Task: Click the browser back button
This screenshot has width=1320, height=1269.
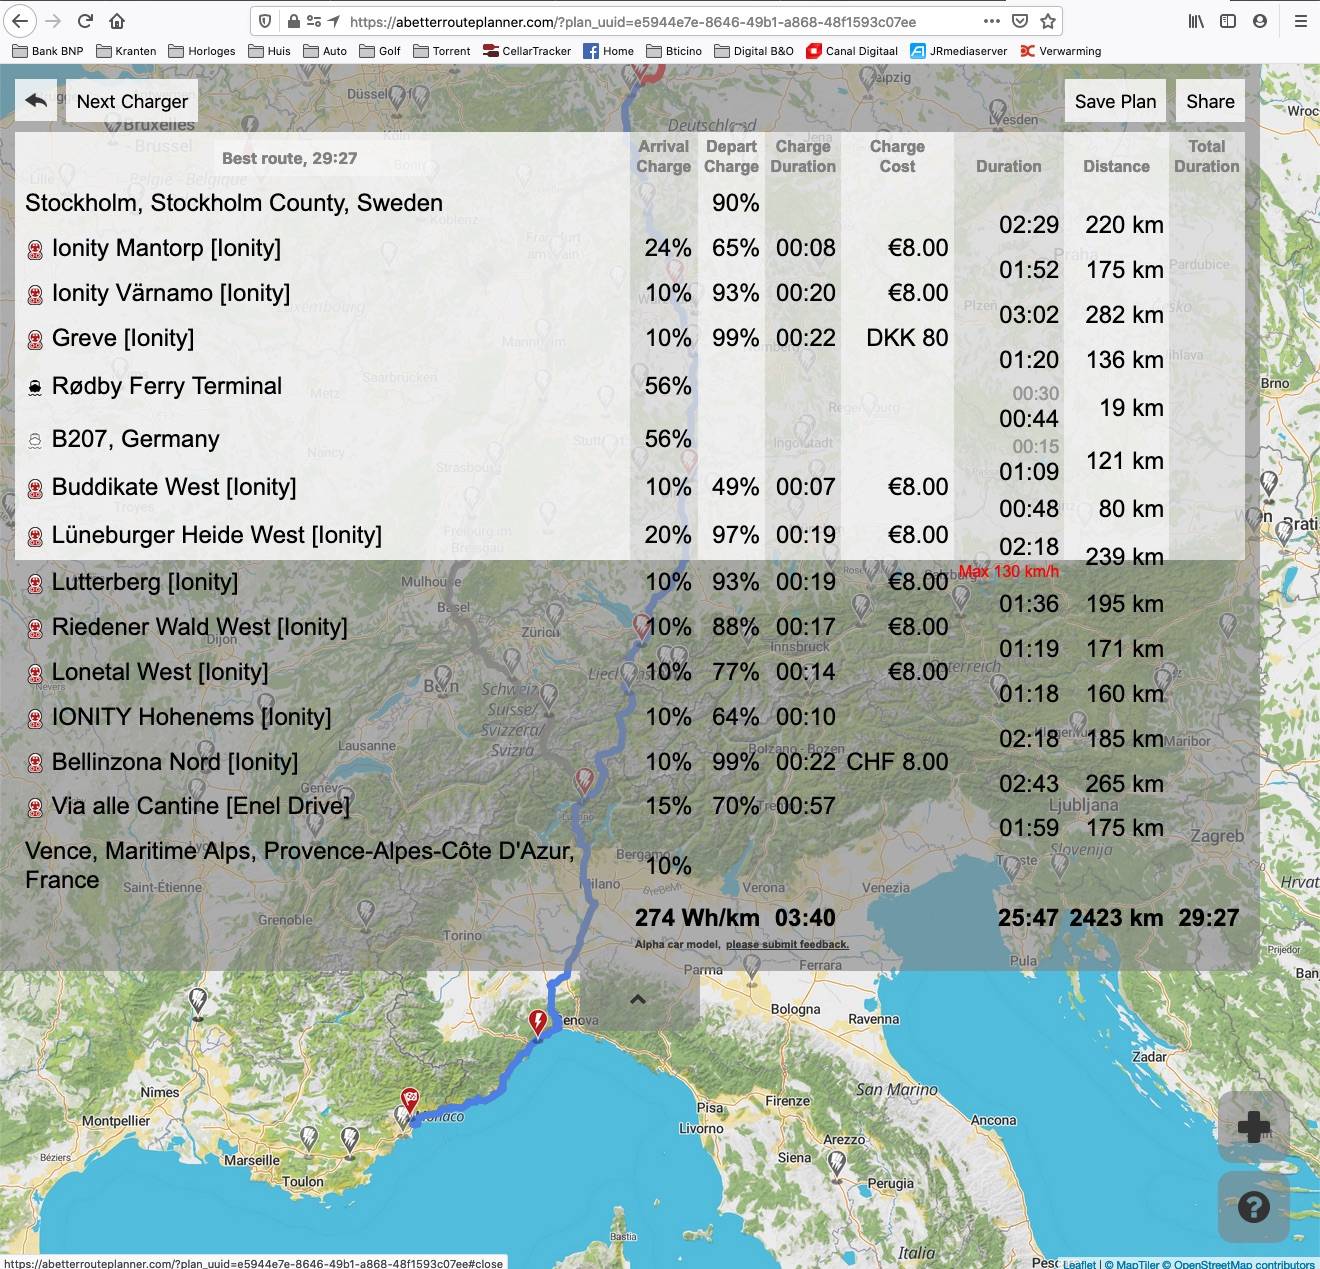Action: 20,21
